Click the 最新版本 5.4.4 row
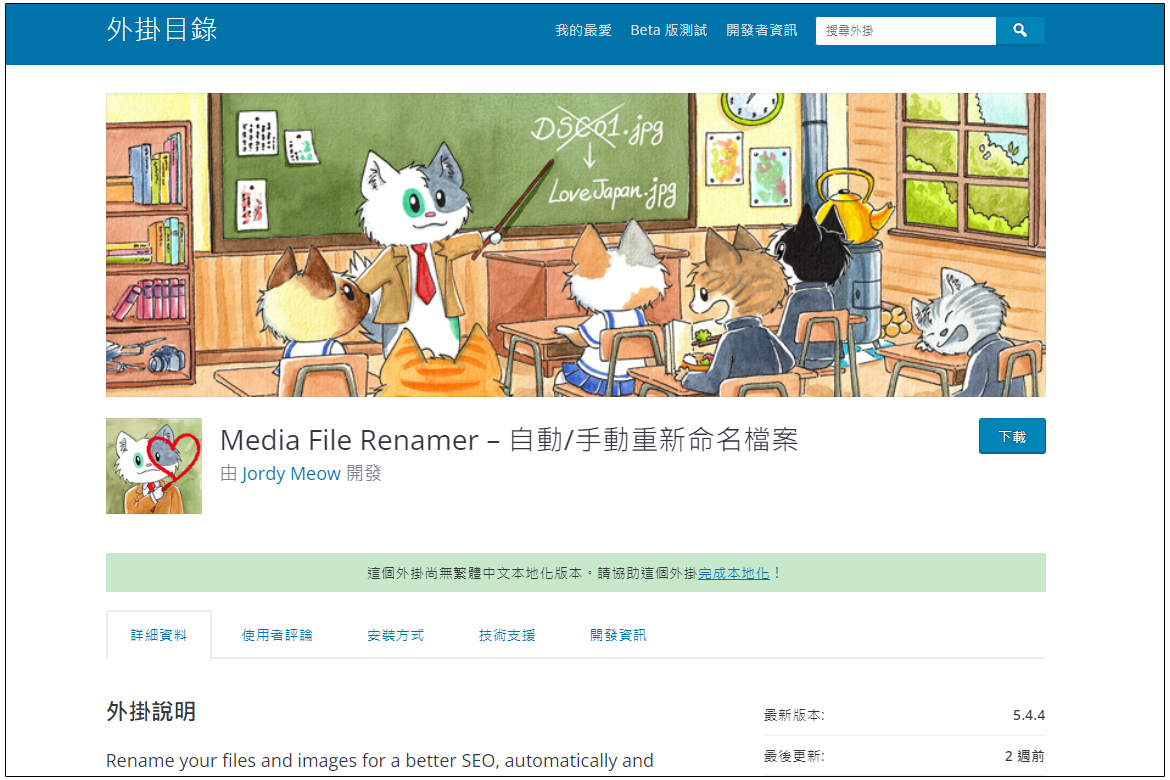 (904, 715)
